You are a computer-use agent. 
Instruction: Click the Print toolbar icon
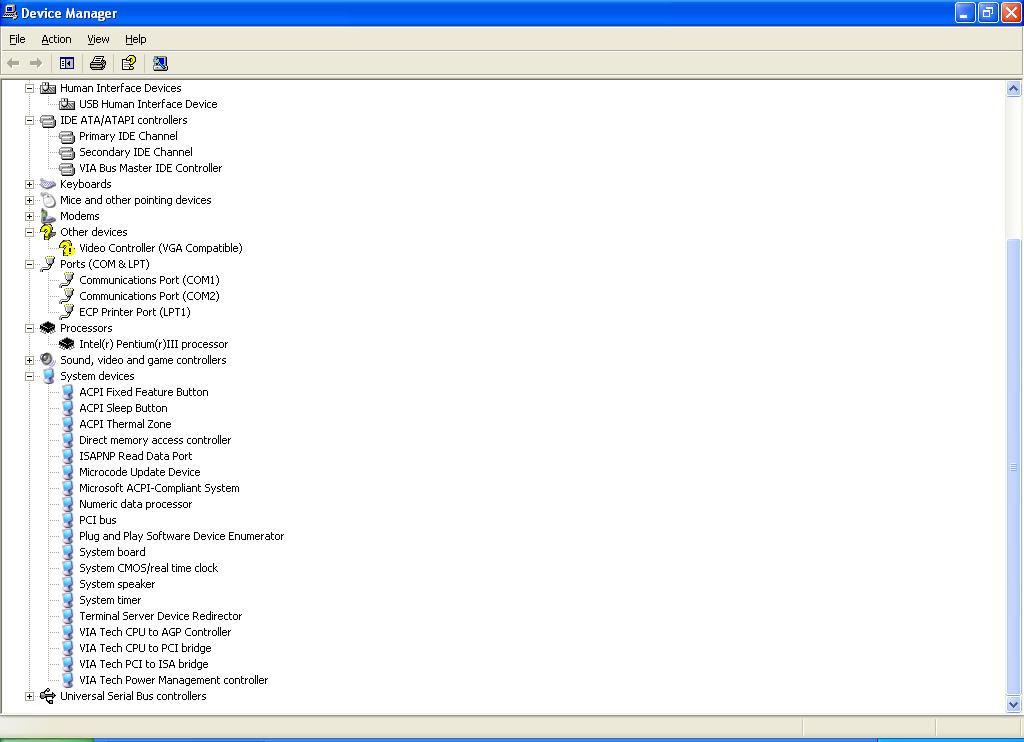pyautogui.click(x=98, y=63)
